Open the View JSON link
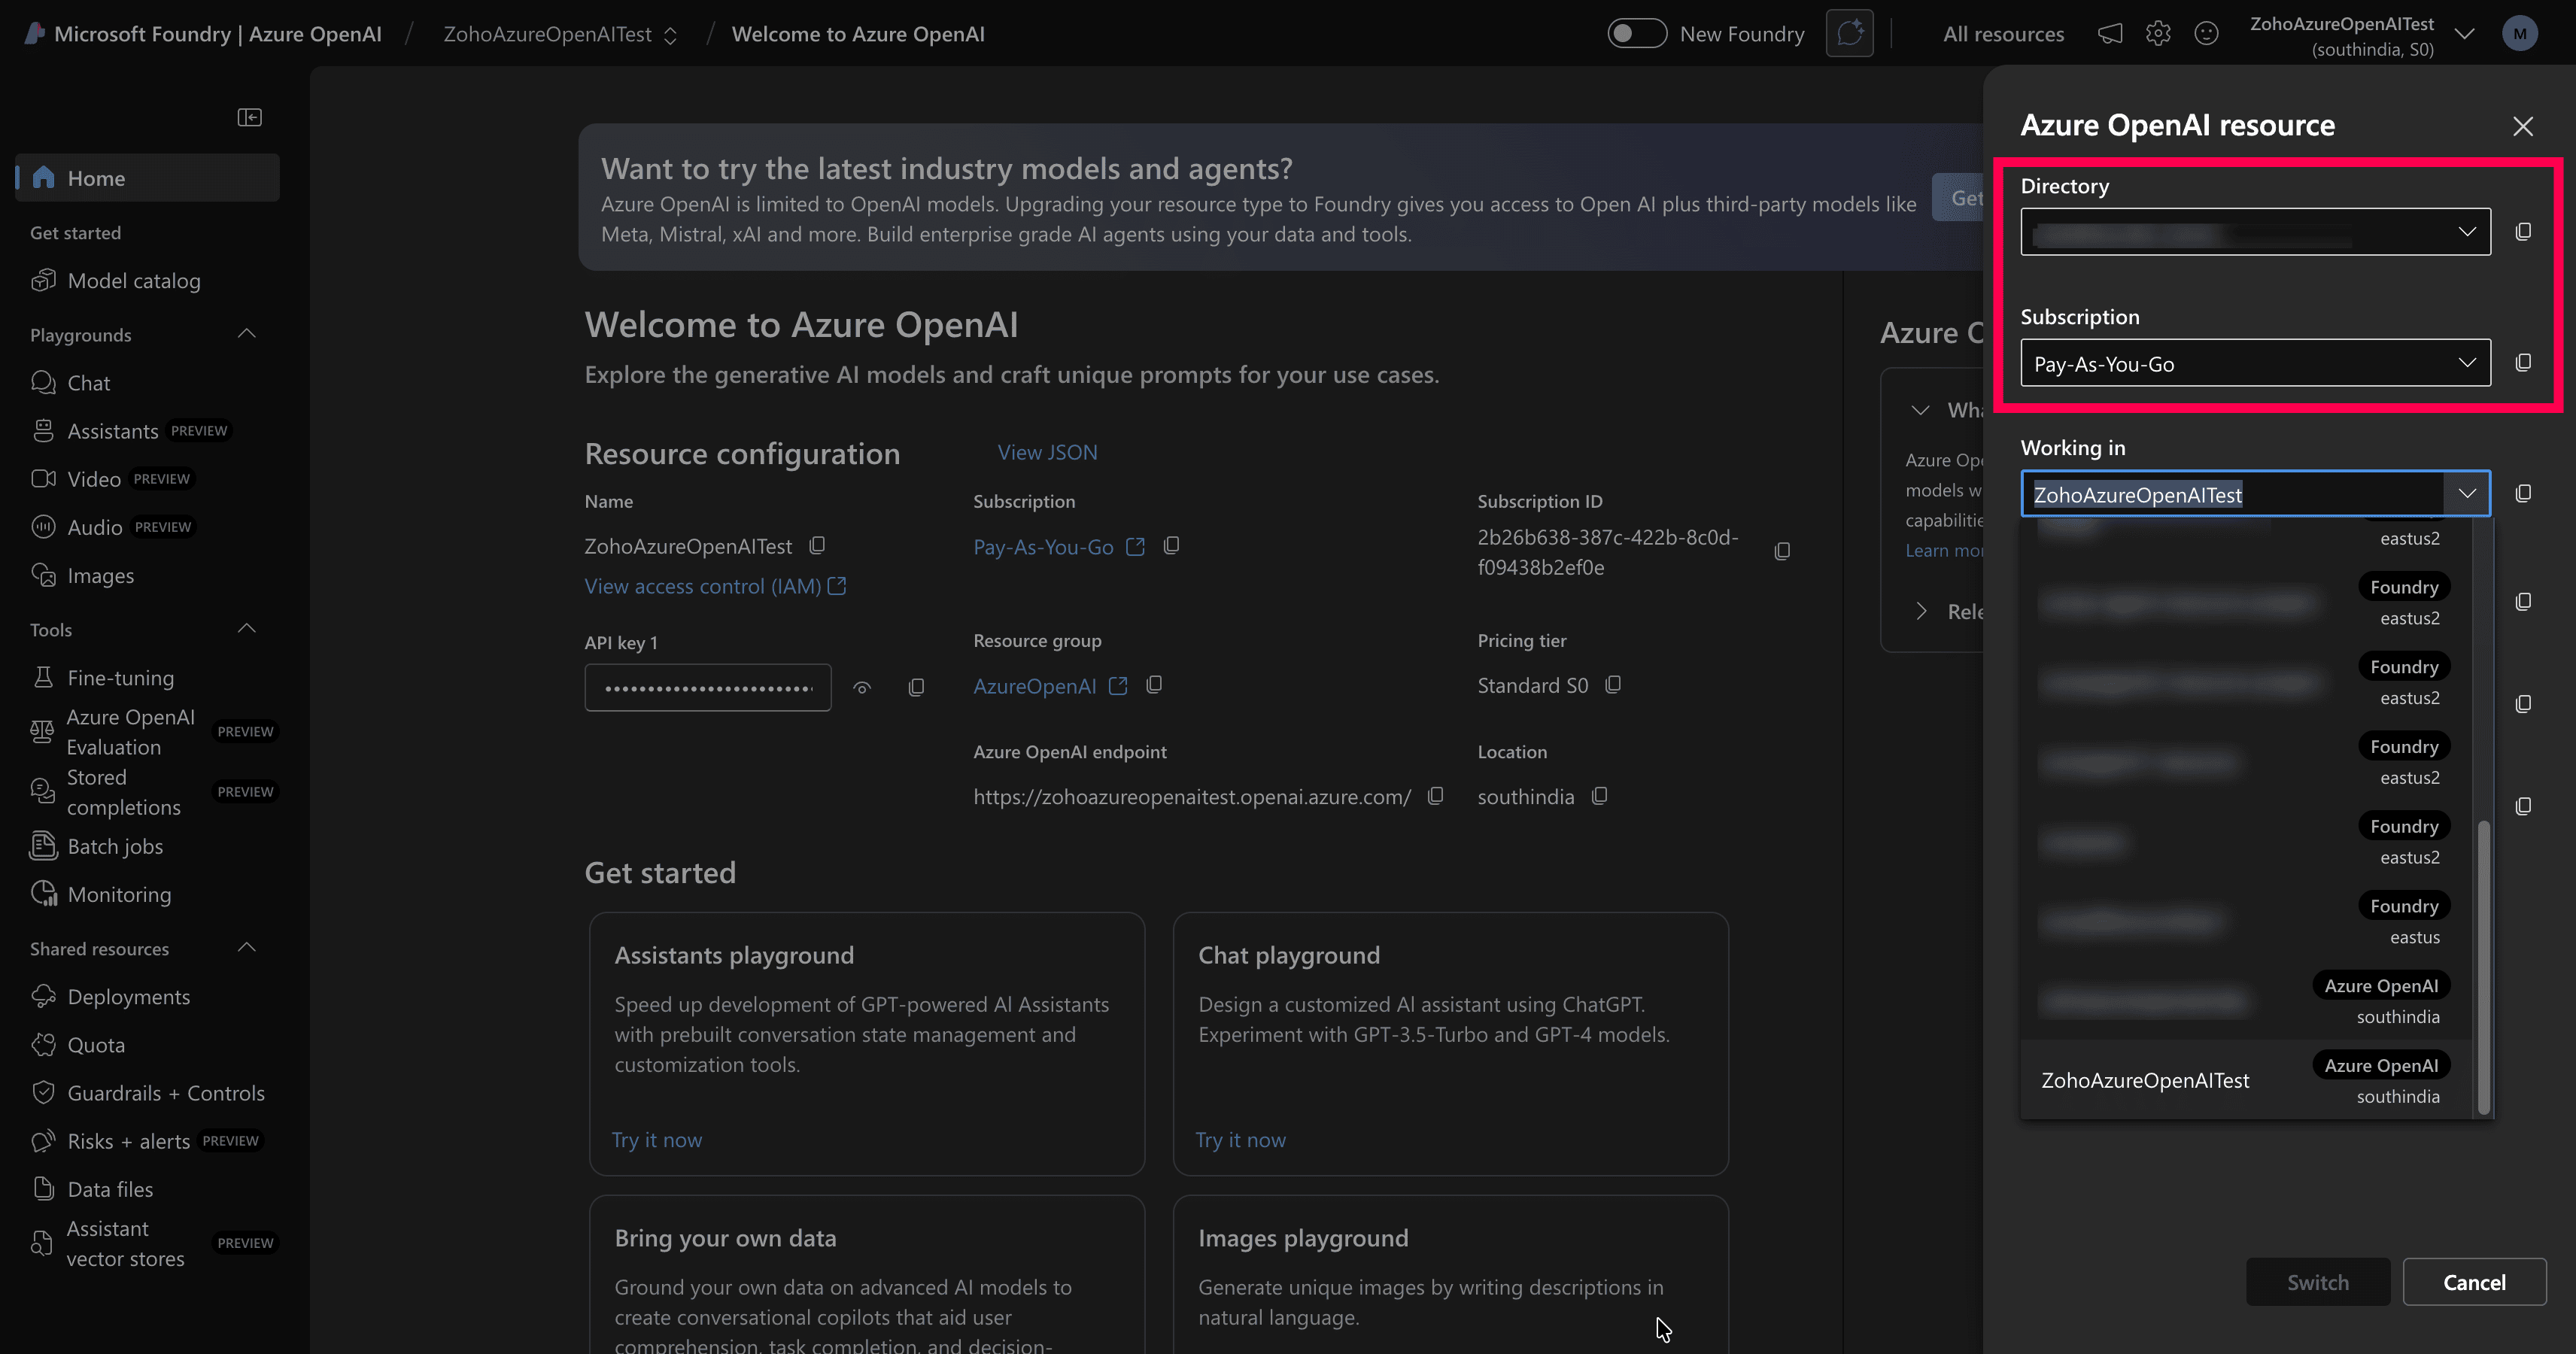Screen dimensions: 2576x1354 pyautogui.click(x=1047, y=452)
